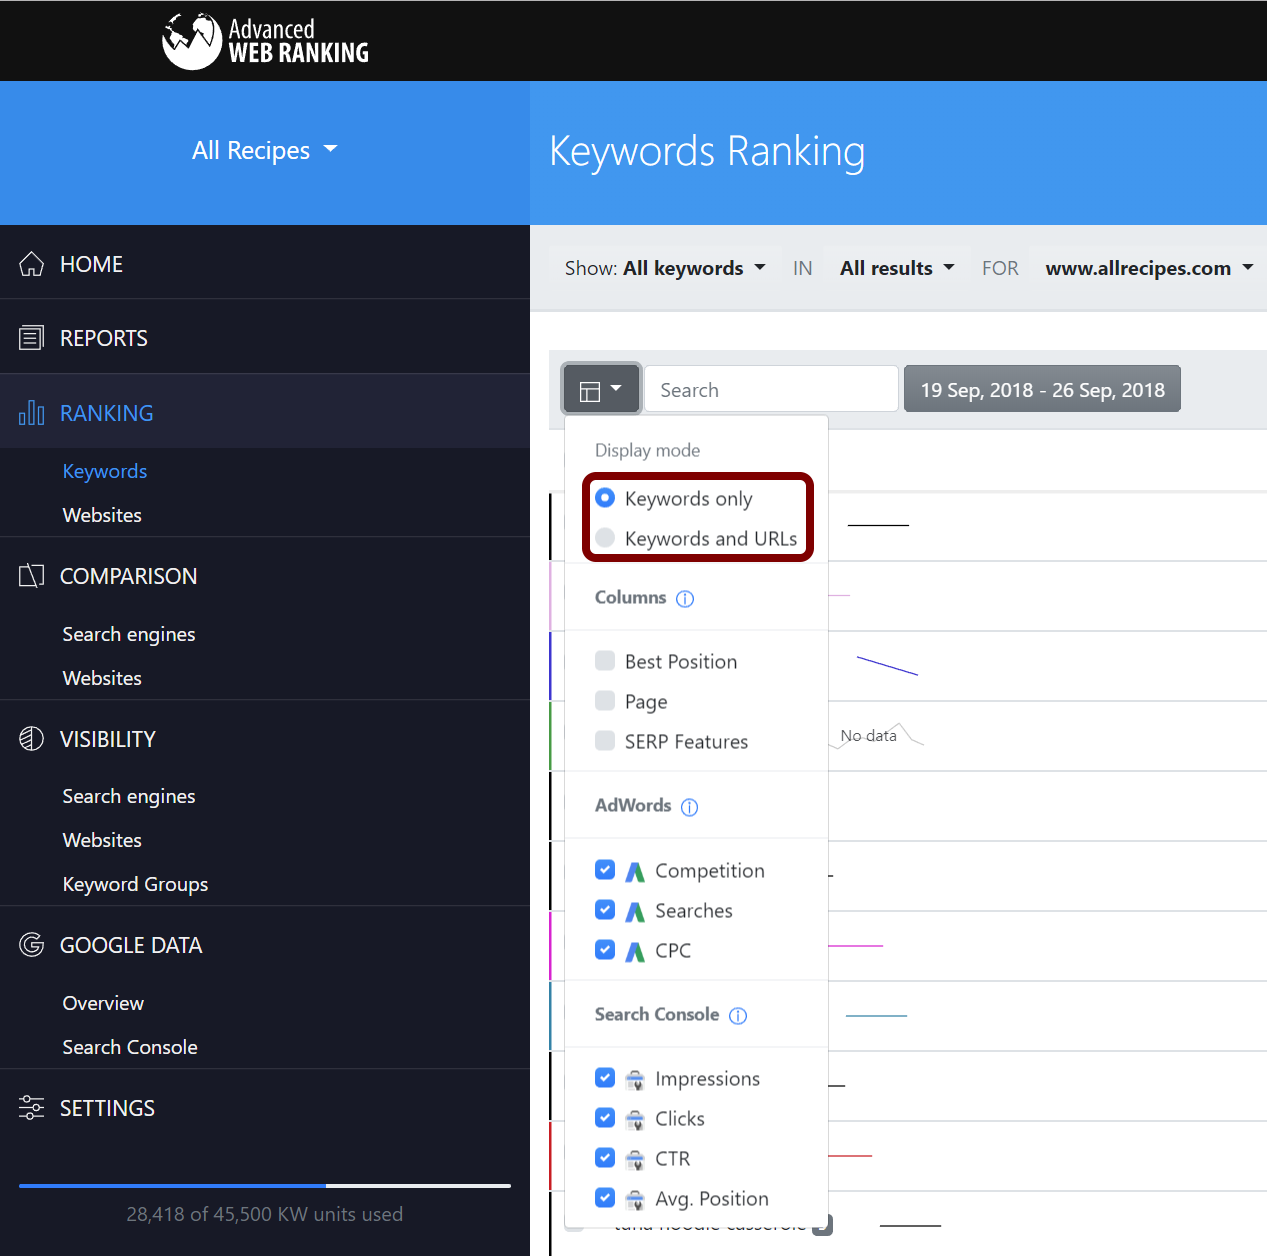Open the All results dropdown
The width and height of the screenshot is (1267, 1256).
point(897,268)
